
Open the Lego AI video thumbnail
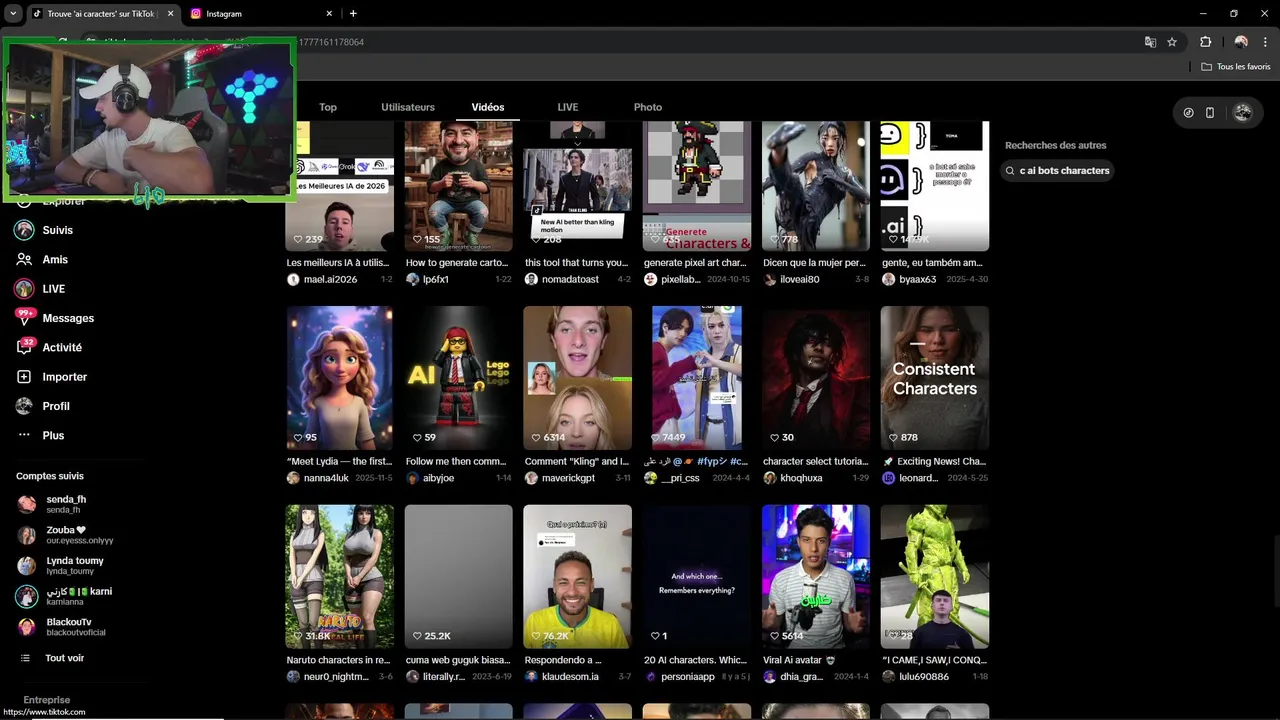point(458,378)
